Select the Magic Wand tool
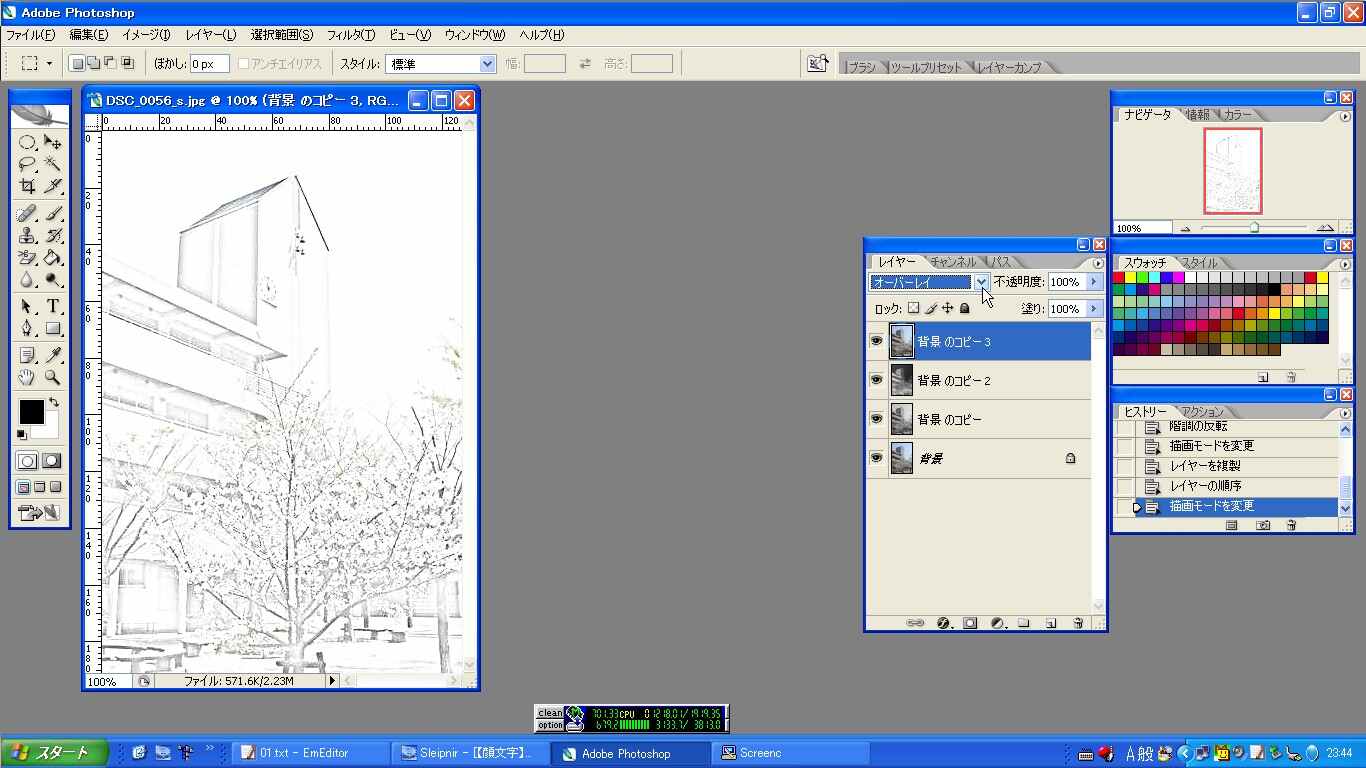Screen dimensions: 1366x768 point(53,165)
